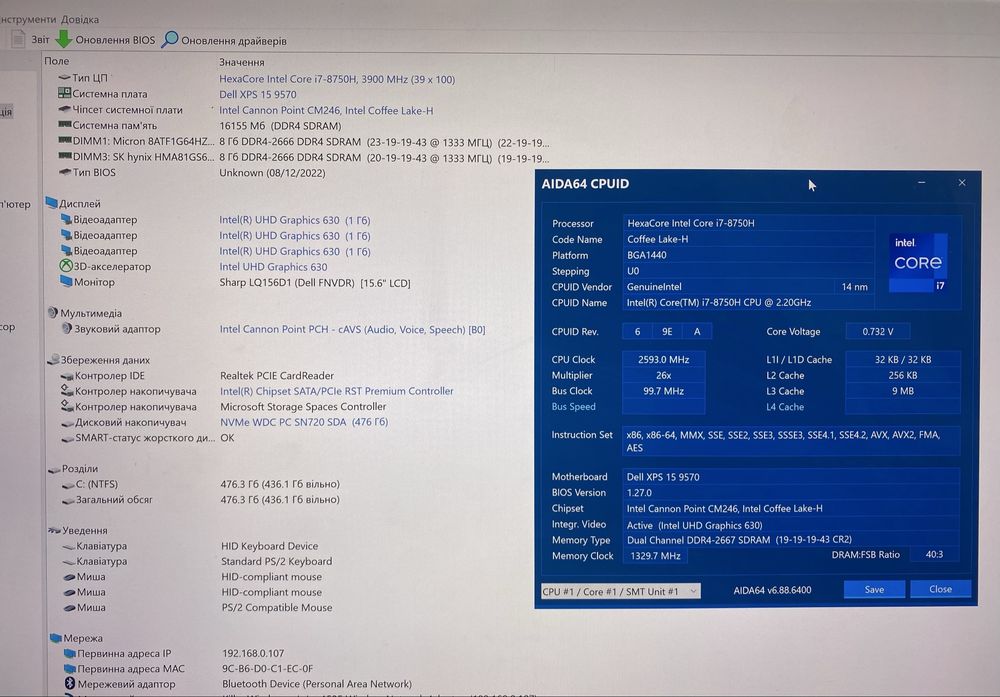
Task: Select the Instruction Set field in CPUID
Action: [791, 441]
